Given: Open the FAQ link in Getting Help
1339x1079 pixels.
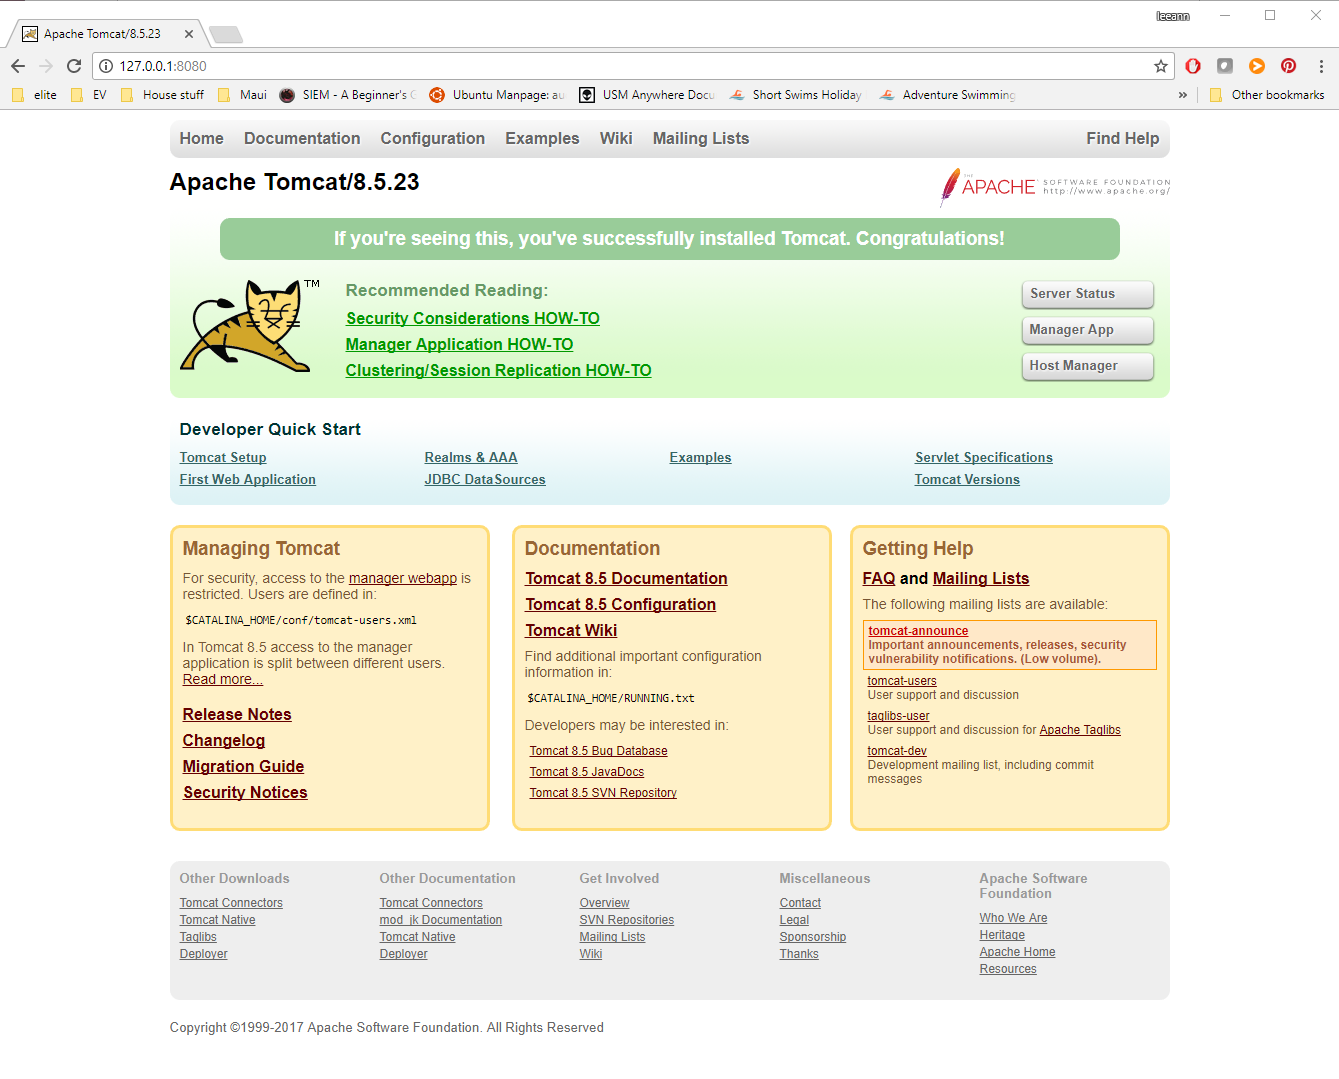Looking at the screenshot, I should (879, 578).
